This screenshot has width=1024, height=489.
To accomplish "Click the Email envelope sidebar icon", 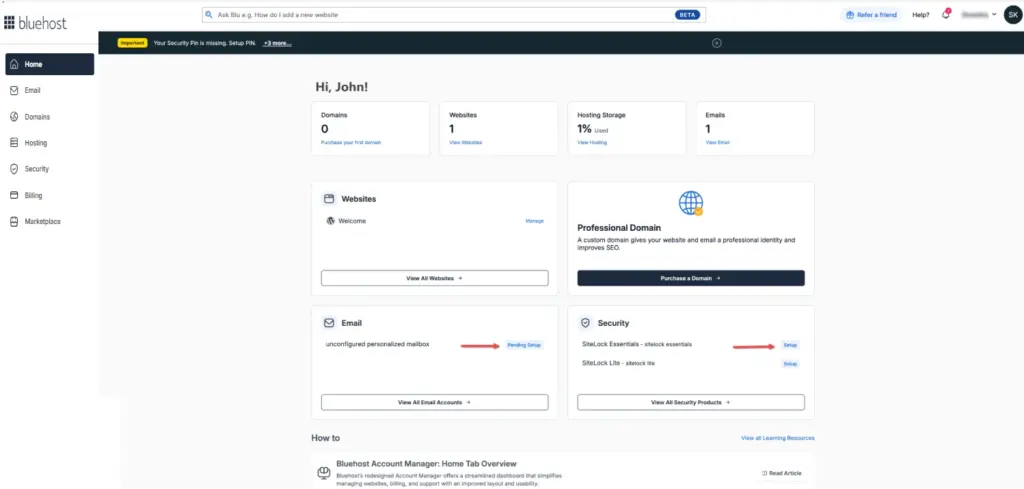I will tap(14, 90).
